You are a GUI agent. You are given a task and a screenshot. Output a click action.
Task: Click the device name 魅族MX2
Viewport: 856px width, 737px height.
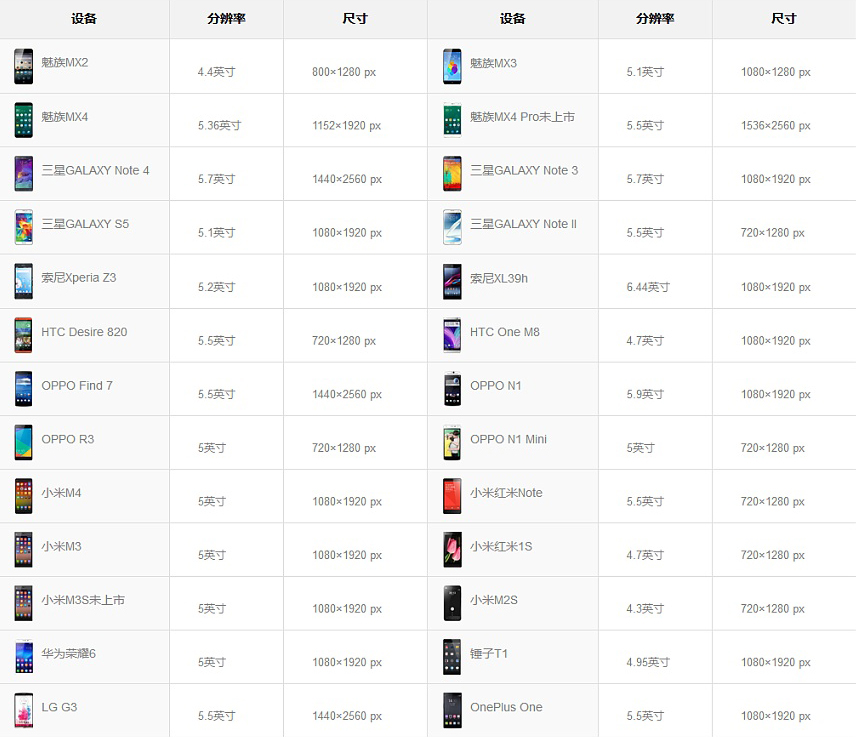coord(64,62)
